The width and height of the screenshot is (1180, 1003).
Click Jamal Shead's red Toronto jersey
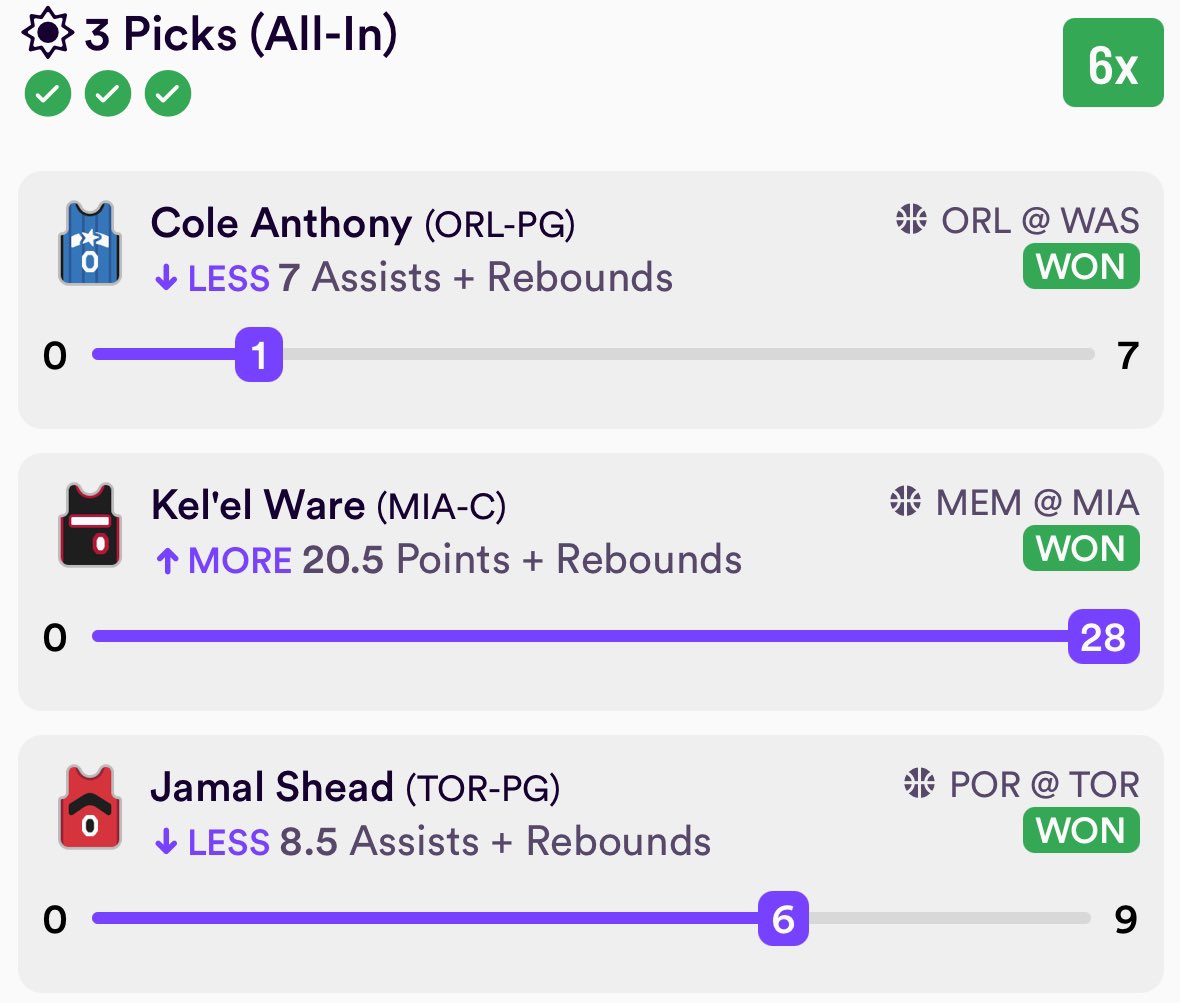tap(90, 807)
